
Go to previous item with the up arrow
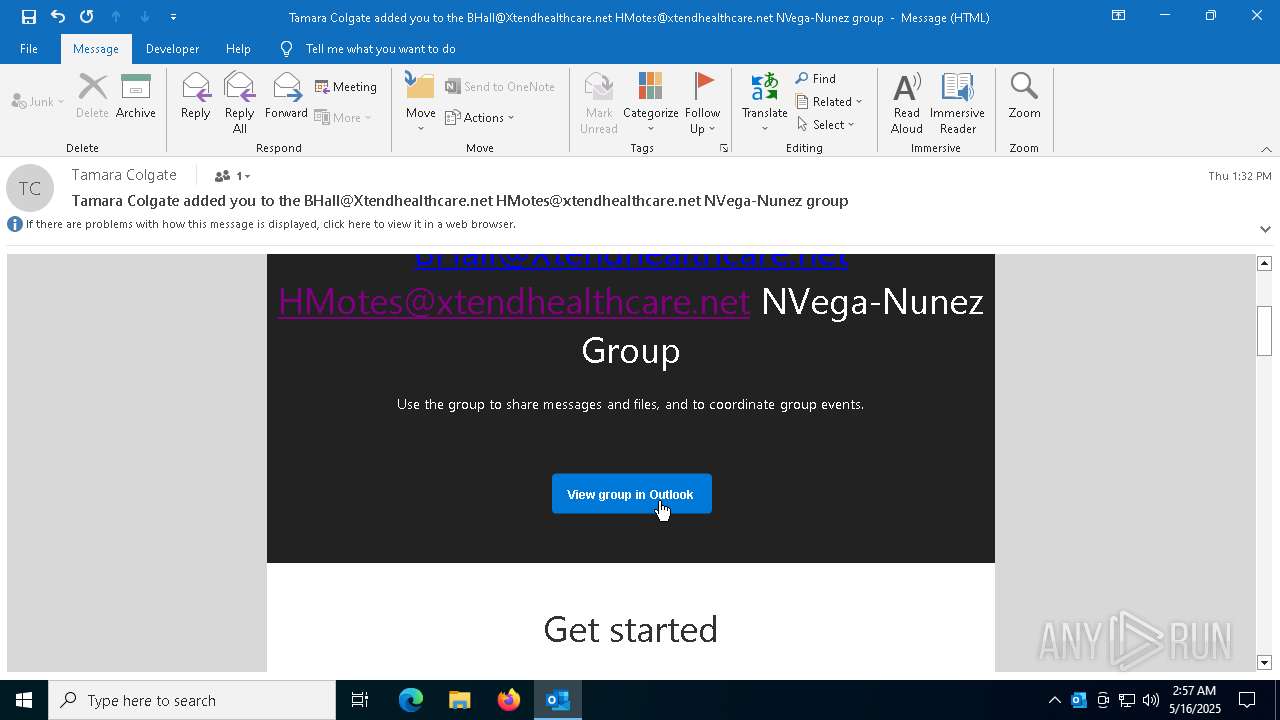click(x=116, y=16)
